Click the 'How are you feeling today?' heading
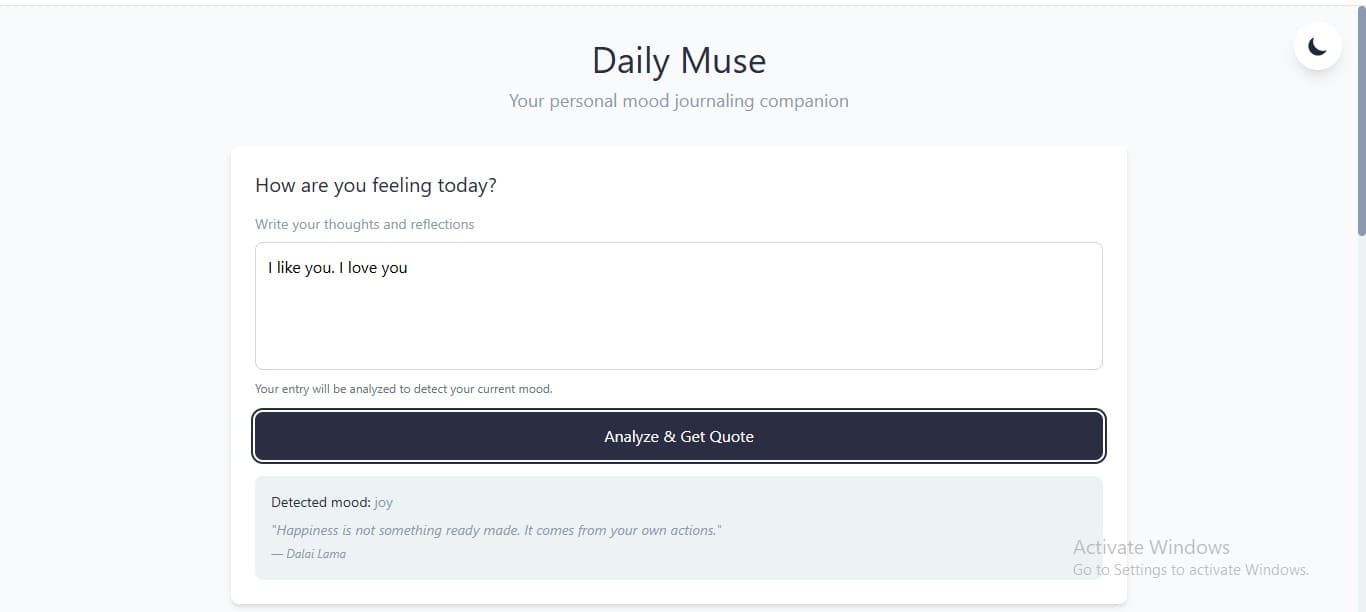The height and width of the screenshot is (612, 1366). [375, 185]
